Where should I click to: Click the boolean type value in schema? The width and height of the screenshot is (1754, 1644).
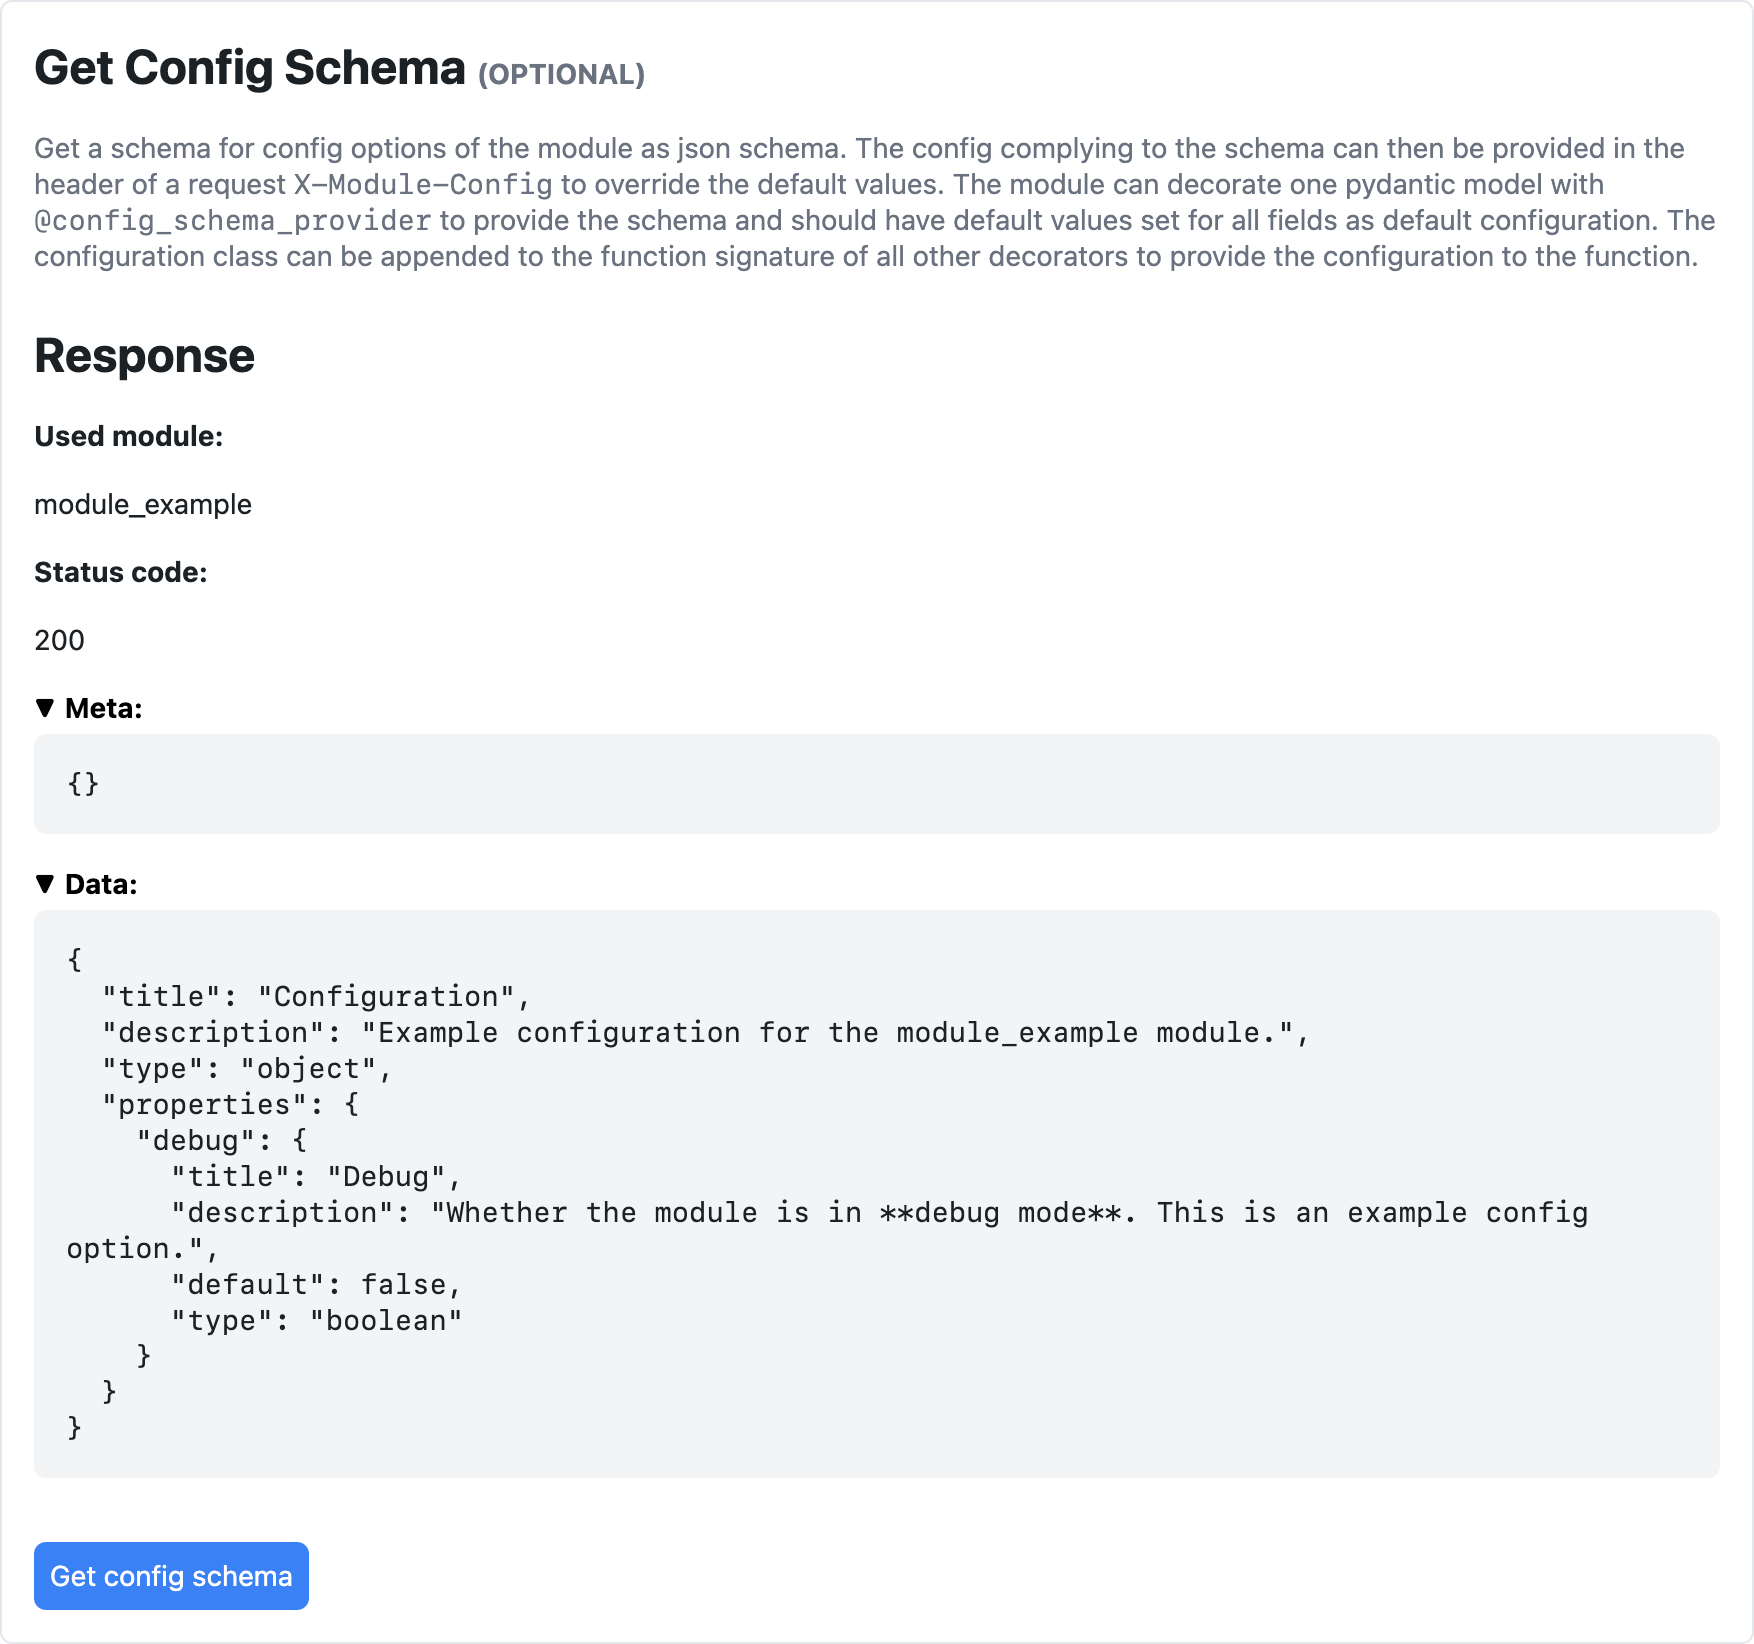click(x=387, y=1319)
